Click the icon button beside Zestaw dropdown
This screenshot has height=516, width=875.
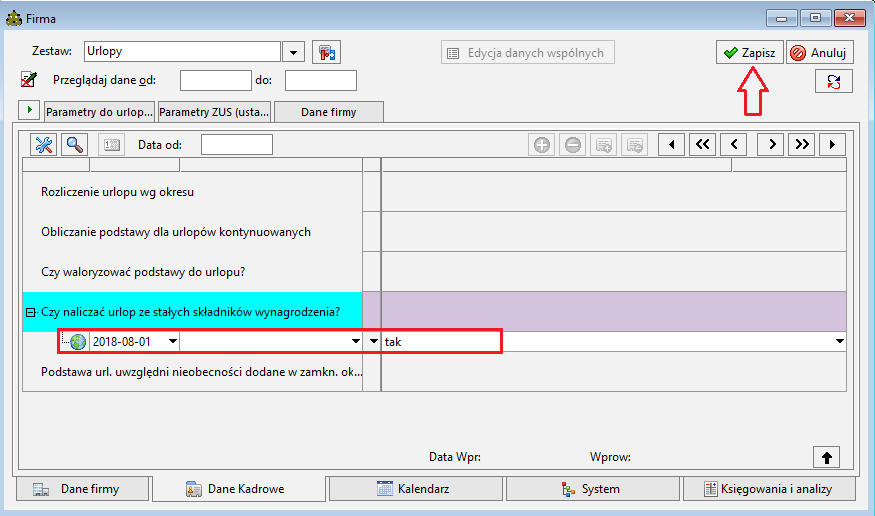point(326,52)
